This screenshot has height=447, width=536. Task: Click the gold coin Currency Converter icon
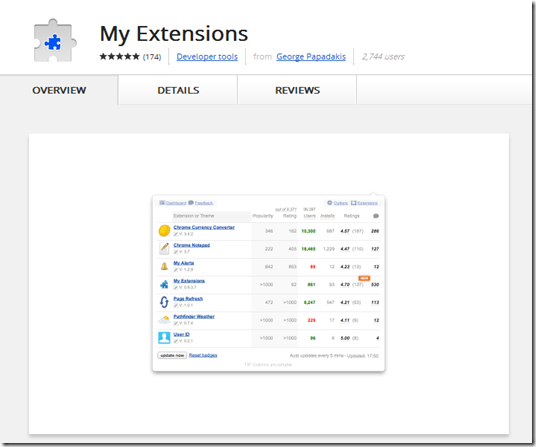tap(164, 231)
